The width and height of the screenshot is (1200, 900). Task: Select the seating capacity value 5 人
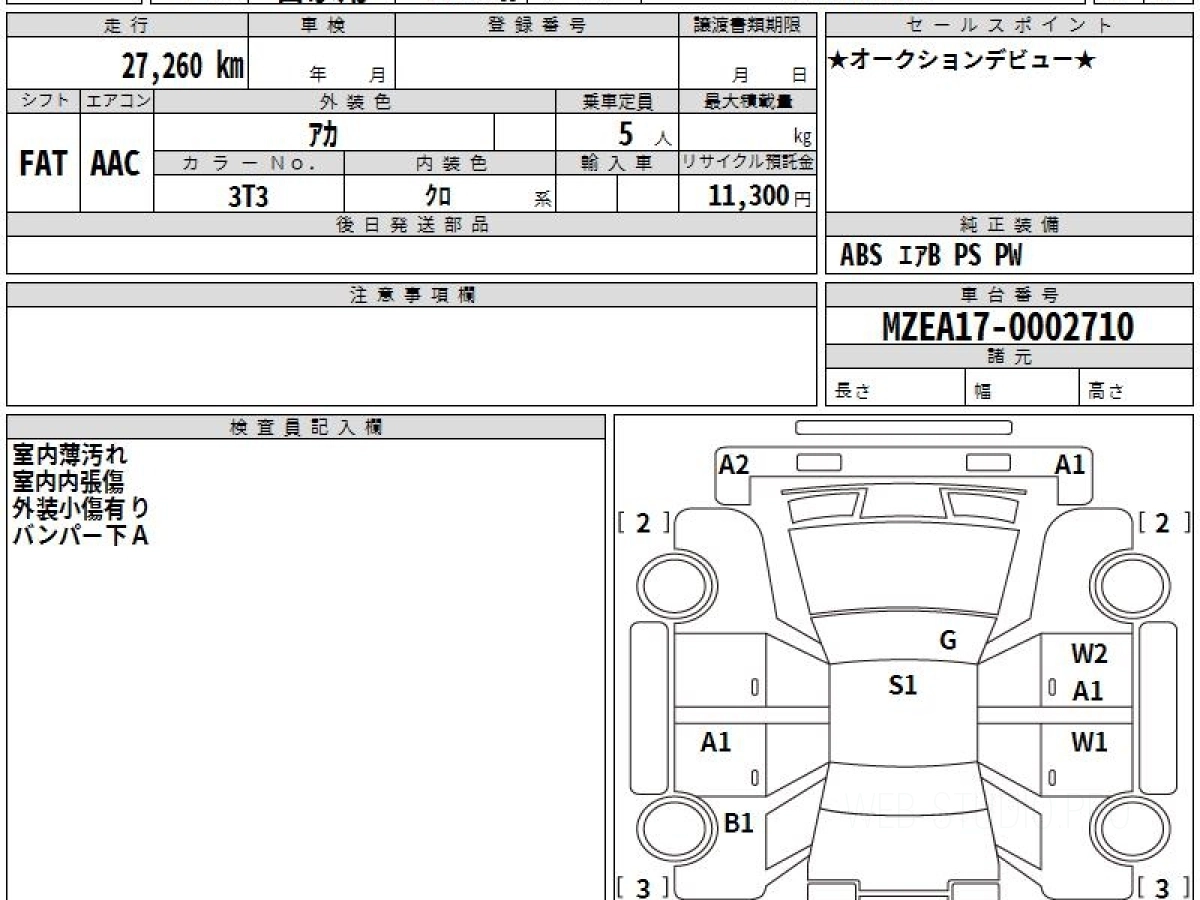click(x=644, y=133)
